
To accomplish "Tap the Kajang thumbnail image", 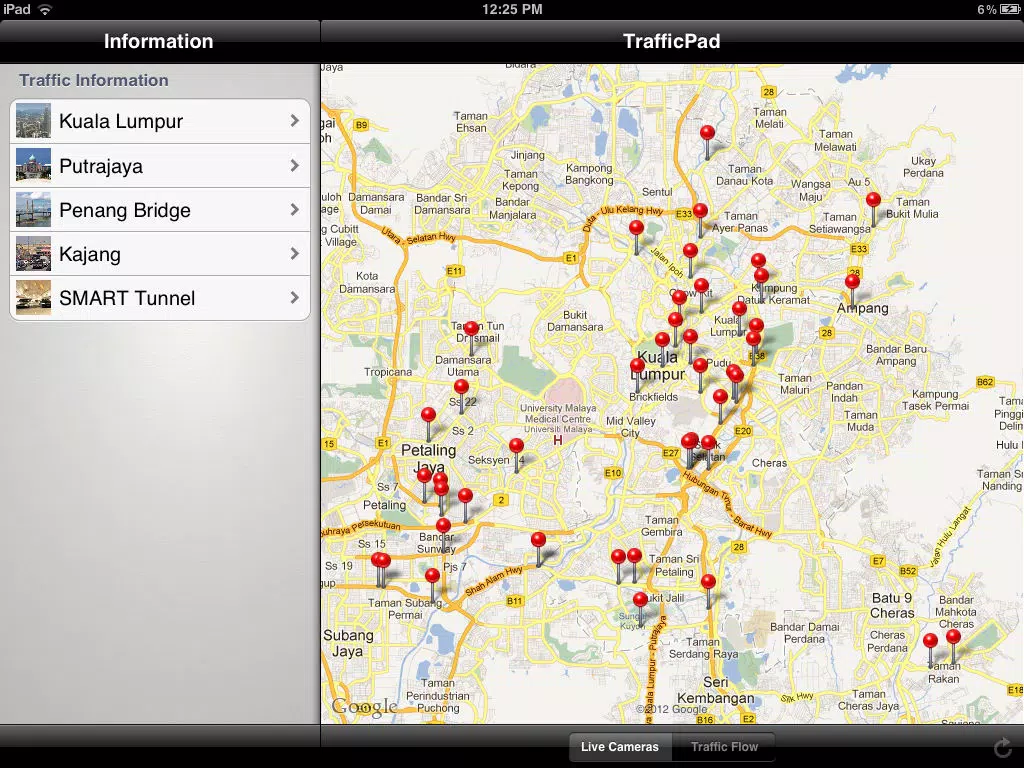I will 33,253.
